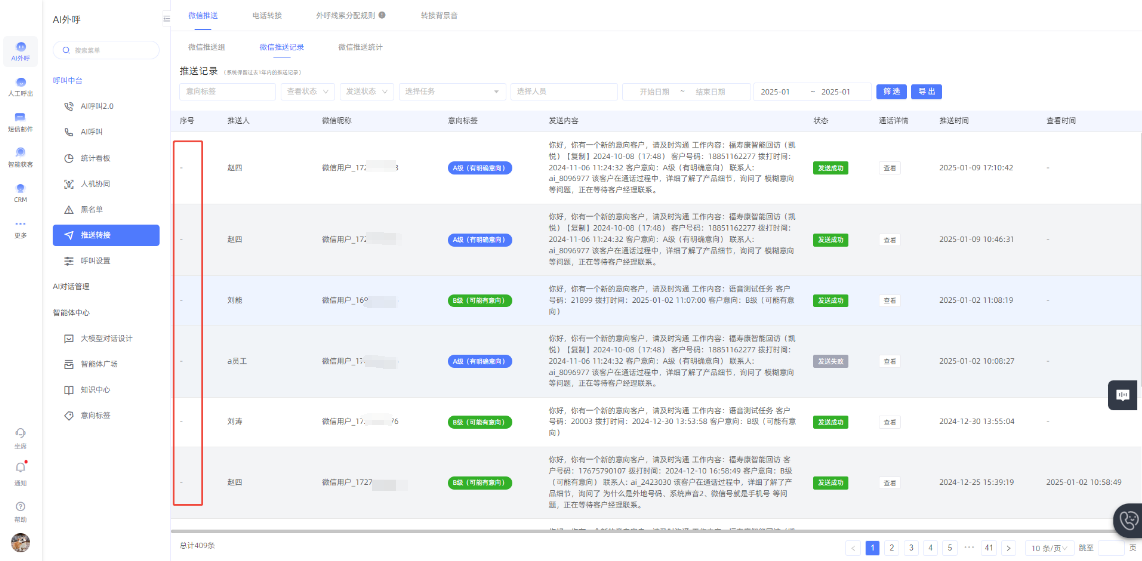Click the blue 筛选 filter button
Image resolution: width=1142 pixels, height=561 pixels.
click(x=890, y=91)
